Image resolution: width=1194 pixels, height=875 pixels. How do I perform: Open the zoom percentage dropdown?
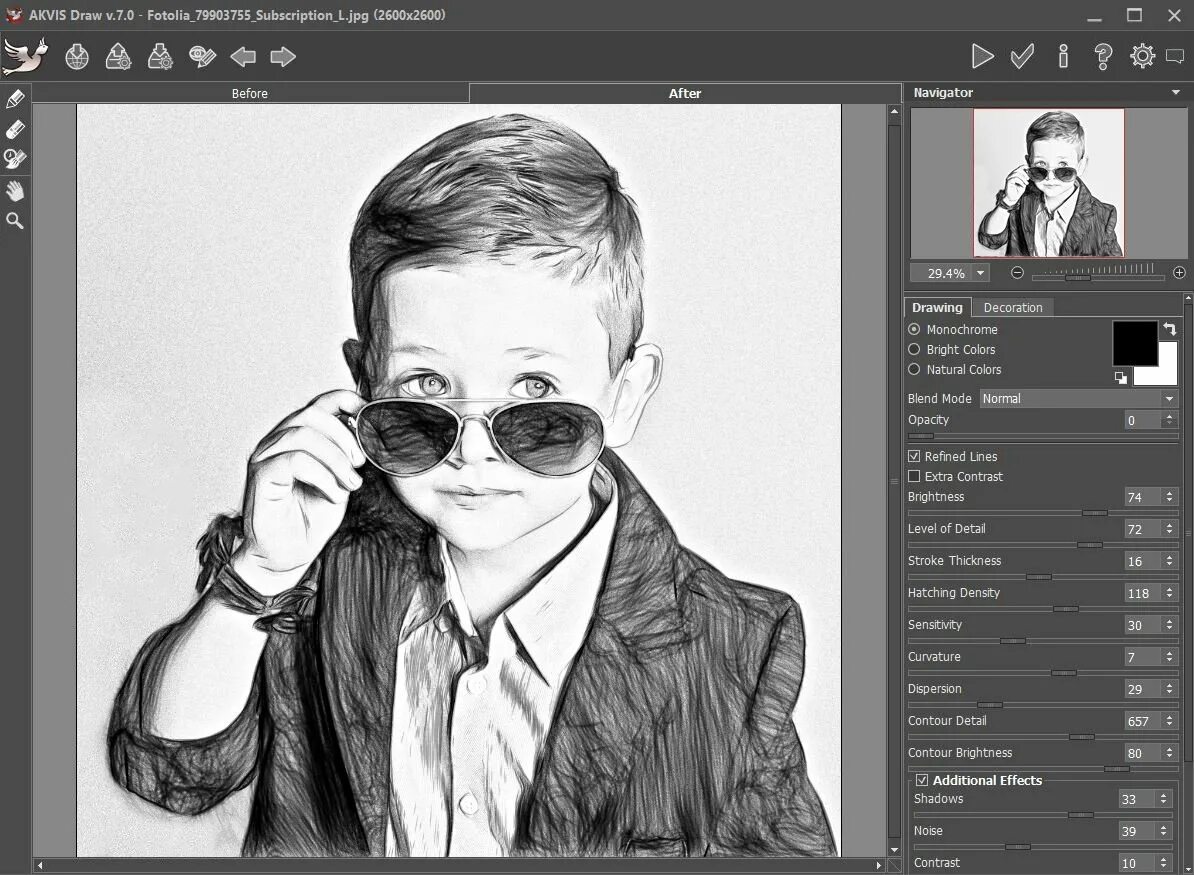(980, 273)
